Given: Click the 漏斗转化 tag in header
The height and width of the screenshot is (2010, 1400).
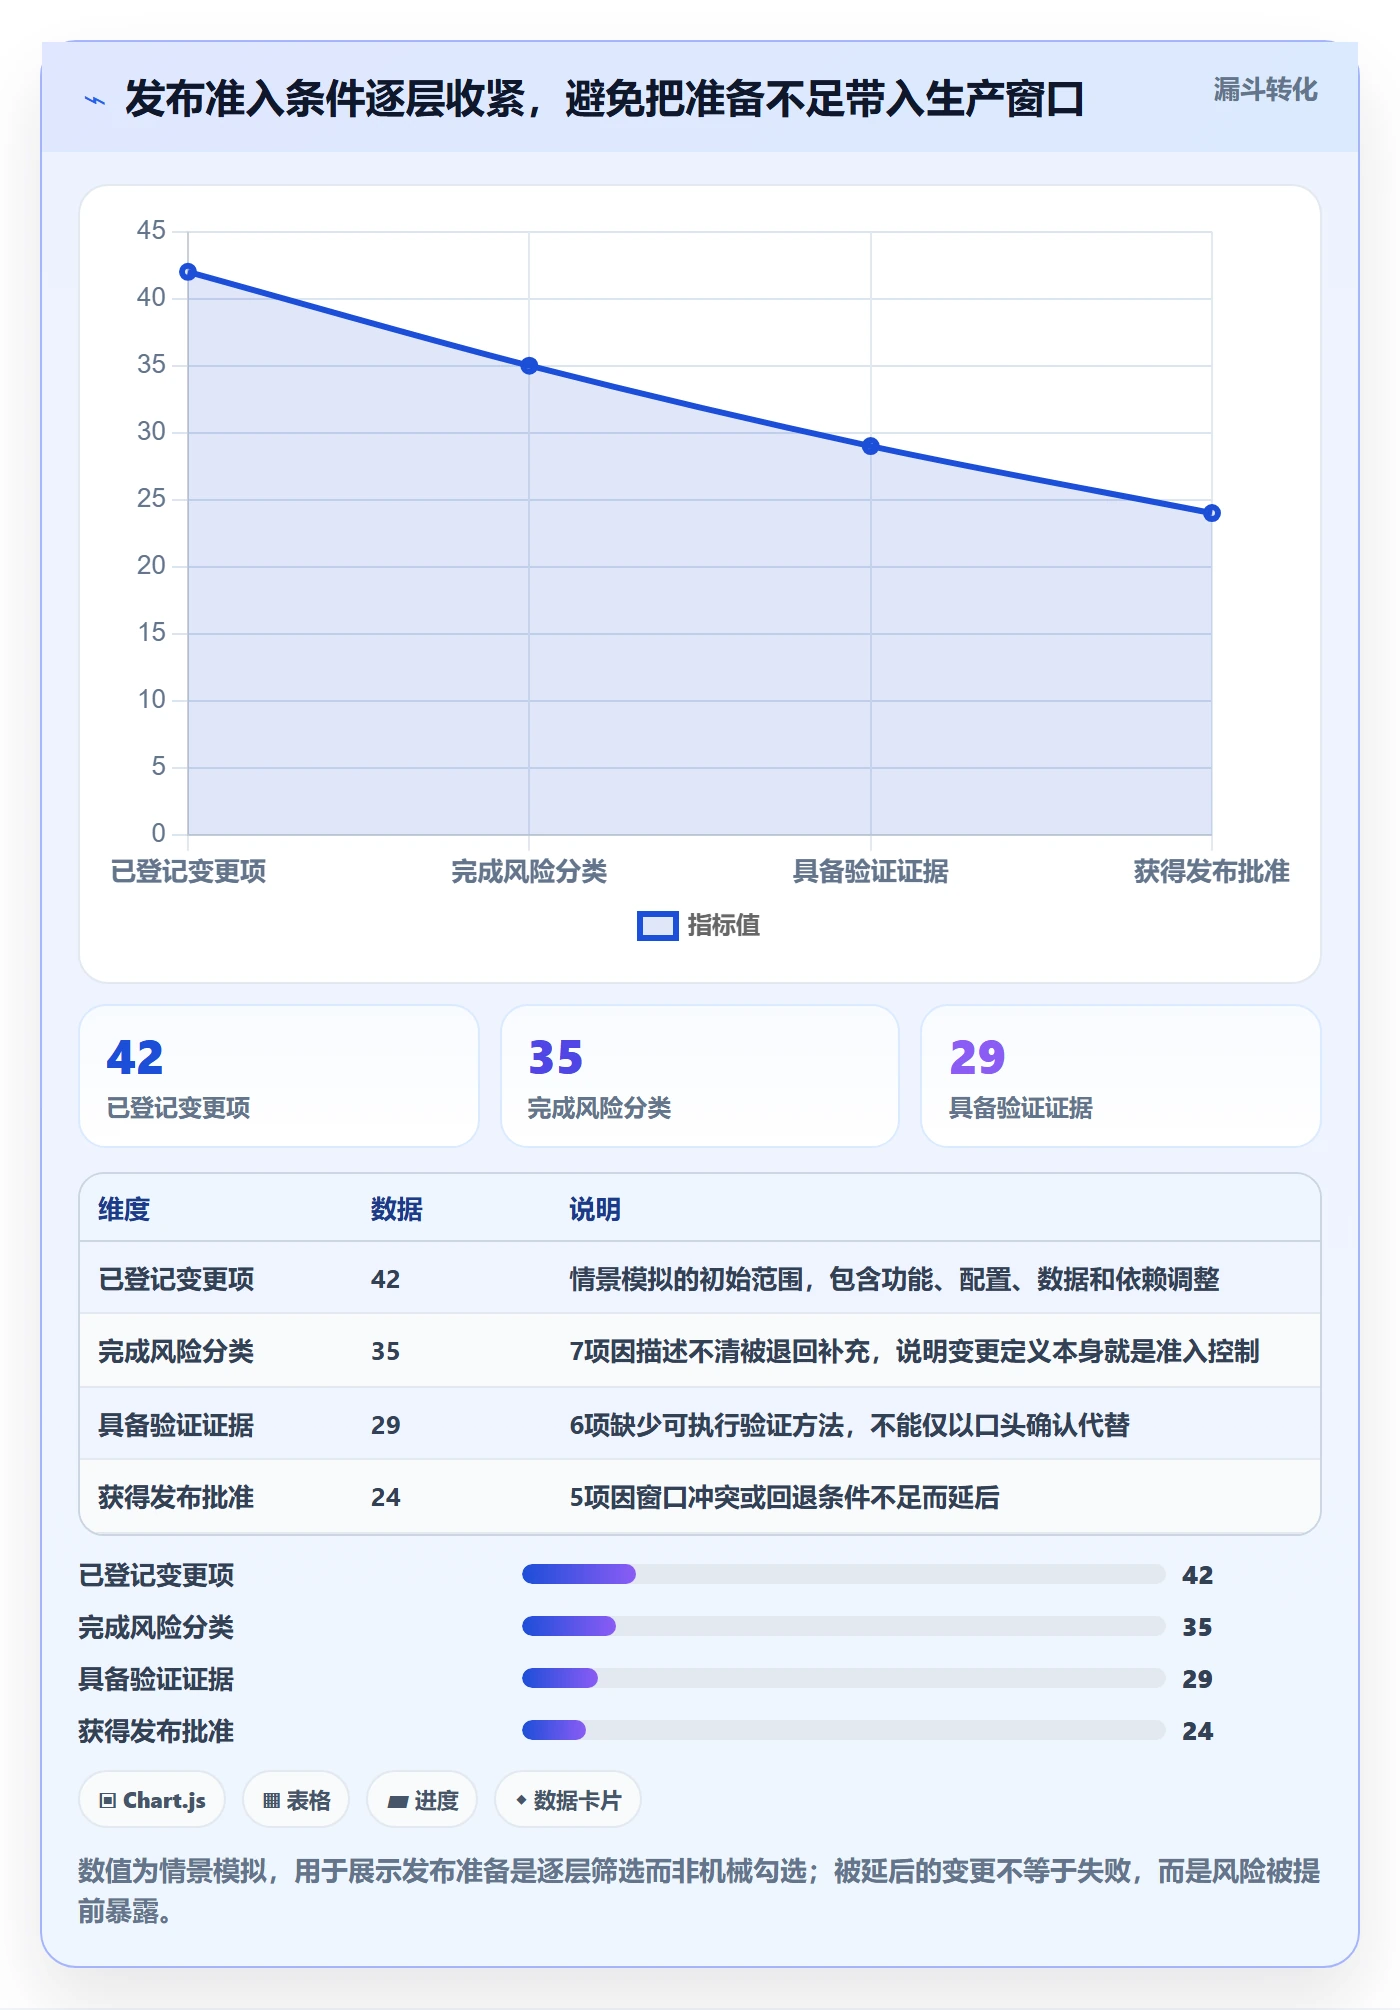Looking at the screenshot, I should (1265, 90).
